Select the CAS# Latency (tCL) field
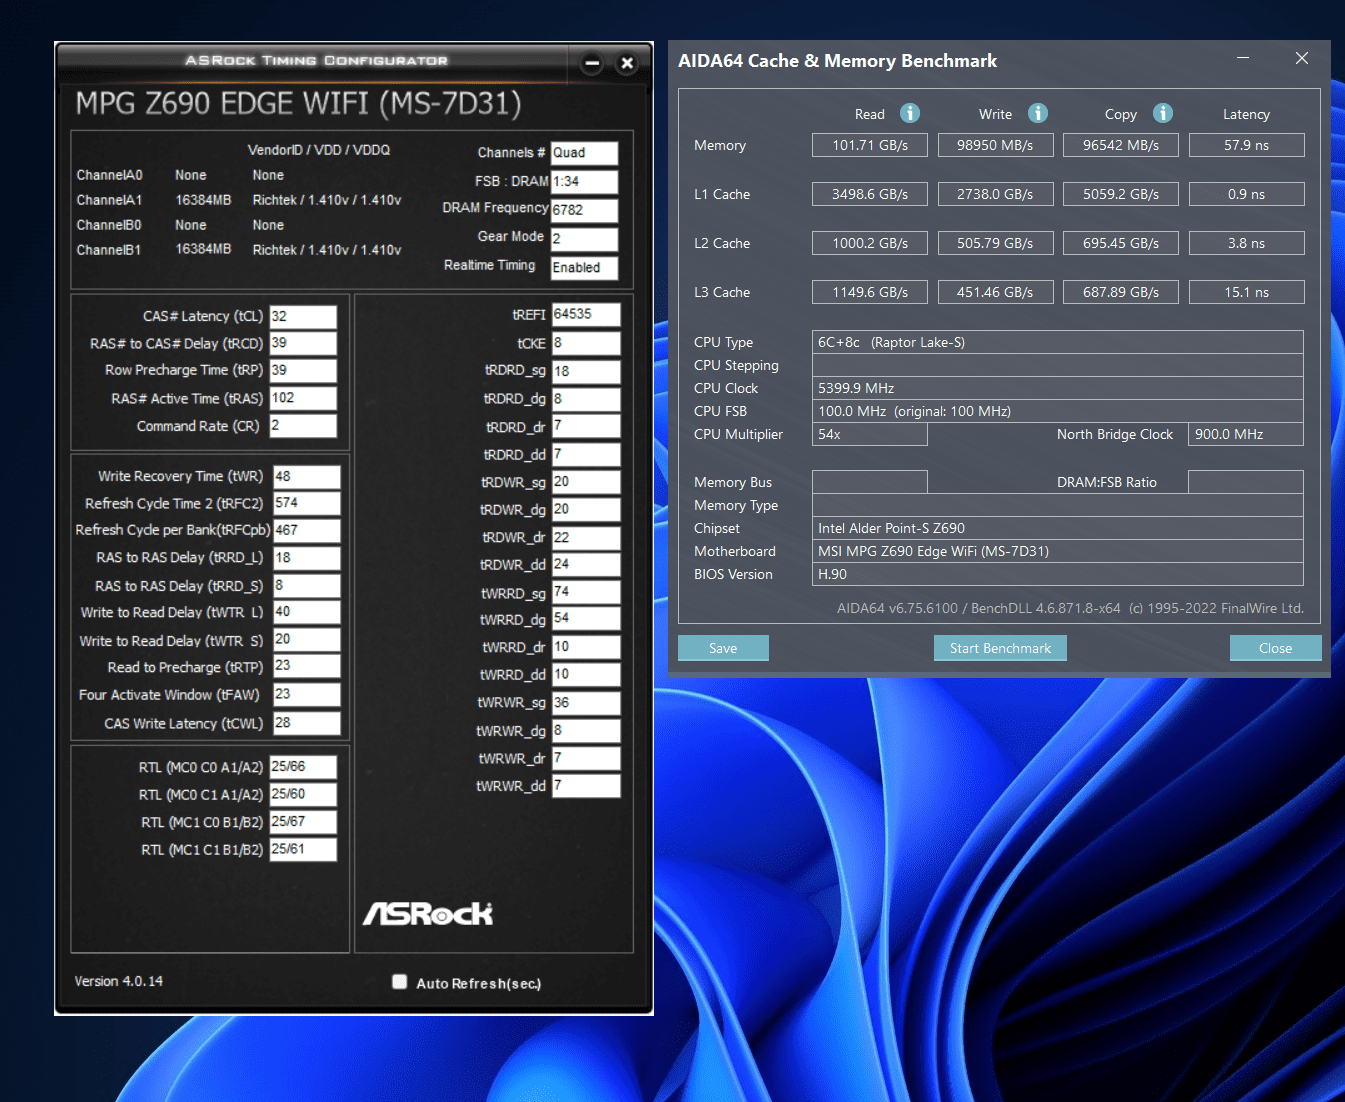1345x1102 pixels. coord(303,316)
